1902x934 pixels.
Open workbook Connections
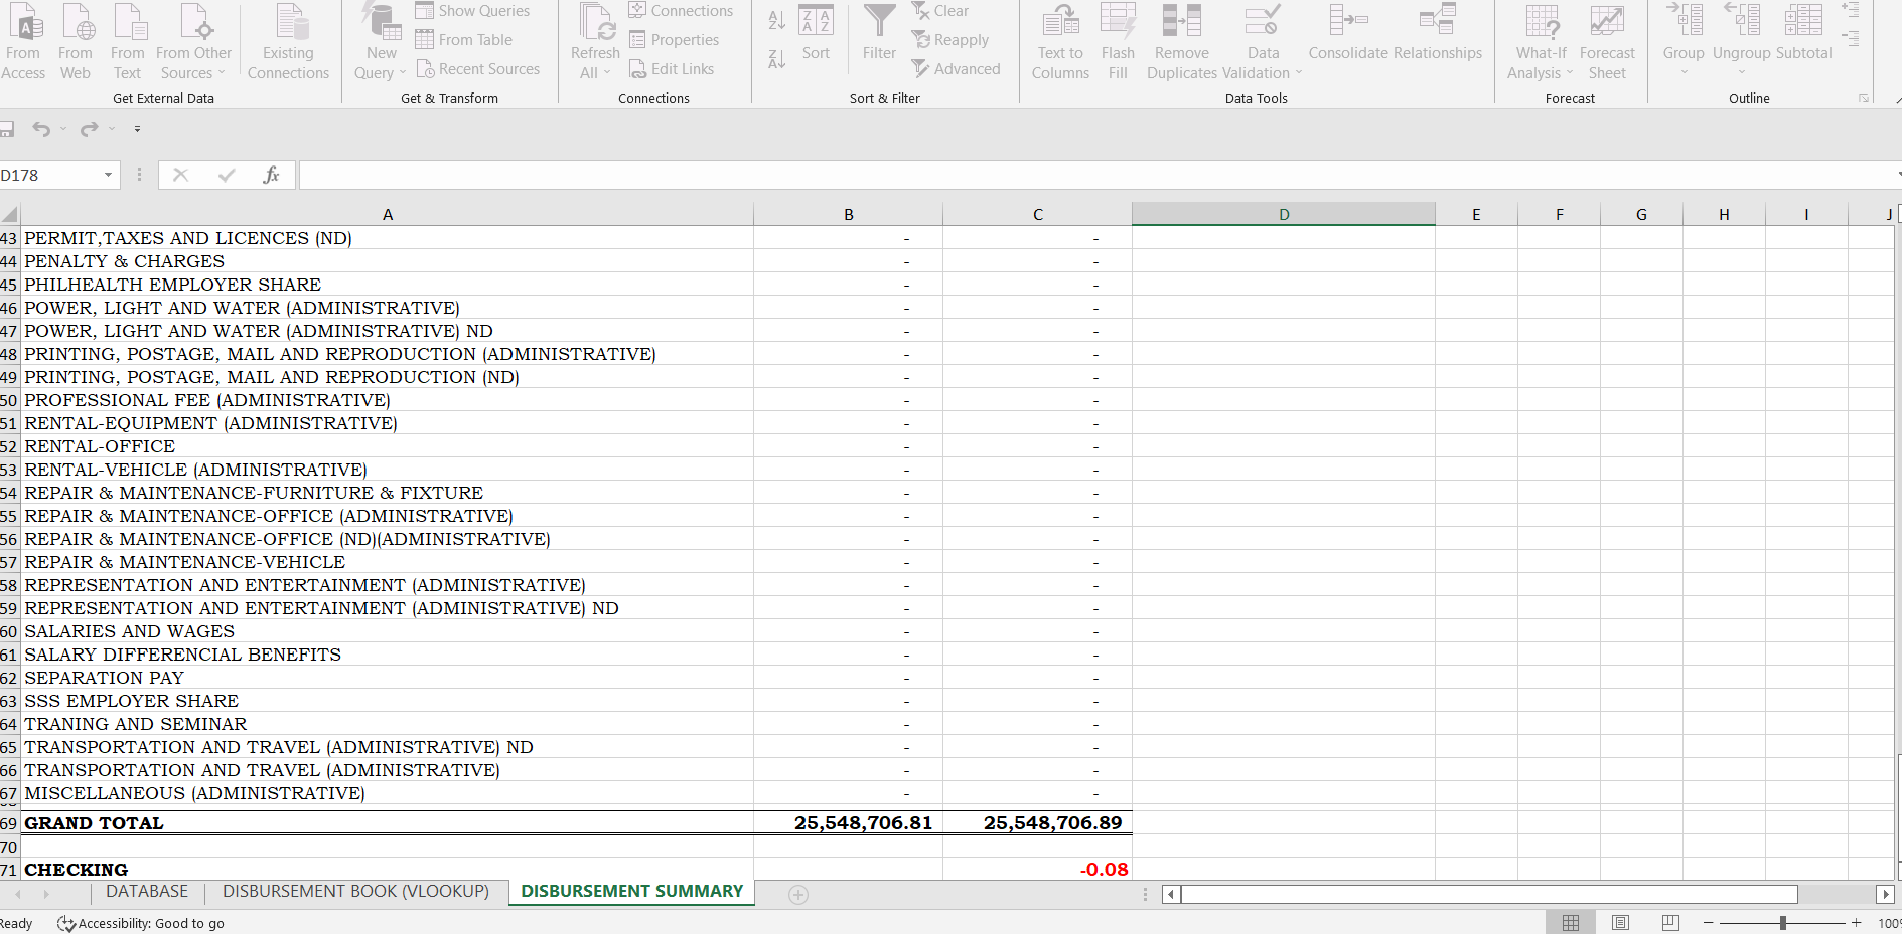681,11
